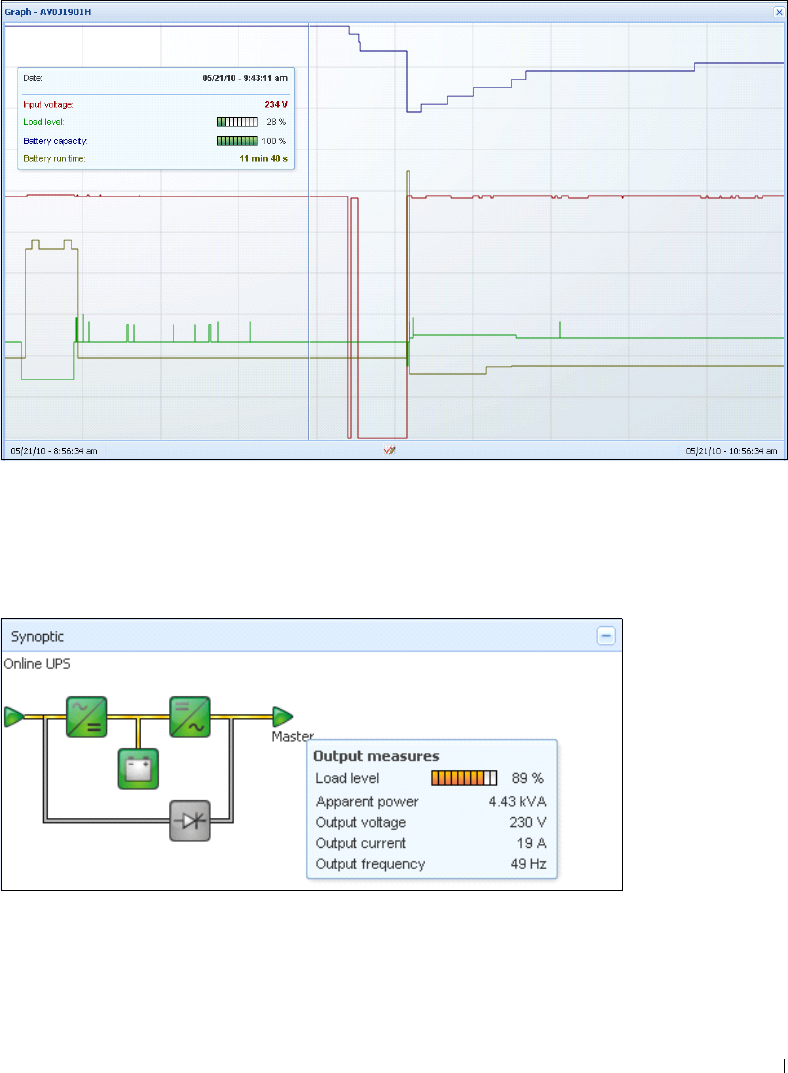Click the Output voltage 230 V value
This screenshot has height=1073, width=788.
coord(527,822)
